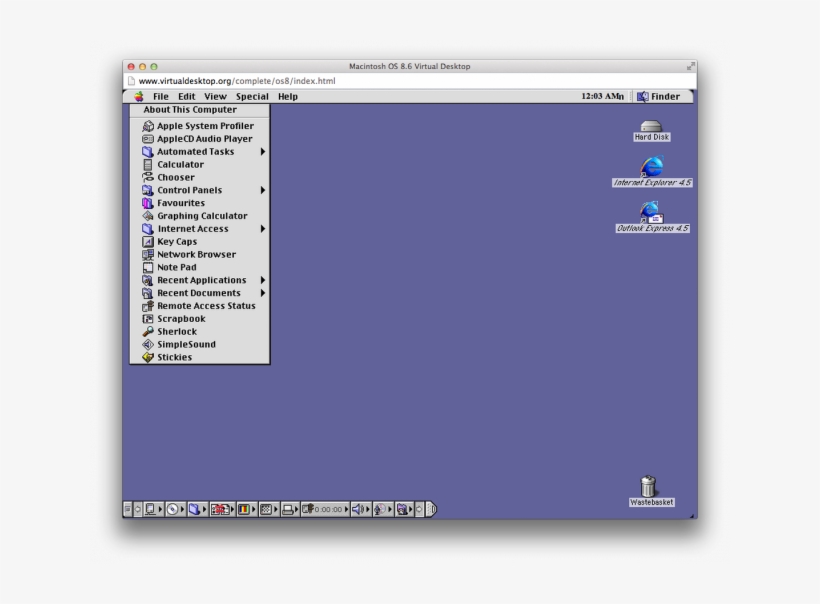Open the Outlook Express 4.5 desktop icon
This screenshot has height=604, width=820.
click(x=651, y=211)
